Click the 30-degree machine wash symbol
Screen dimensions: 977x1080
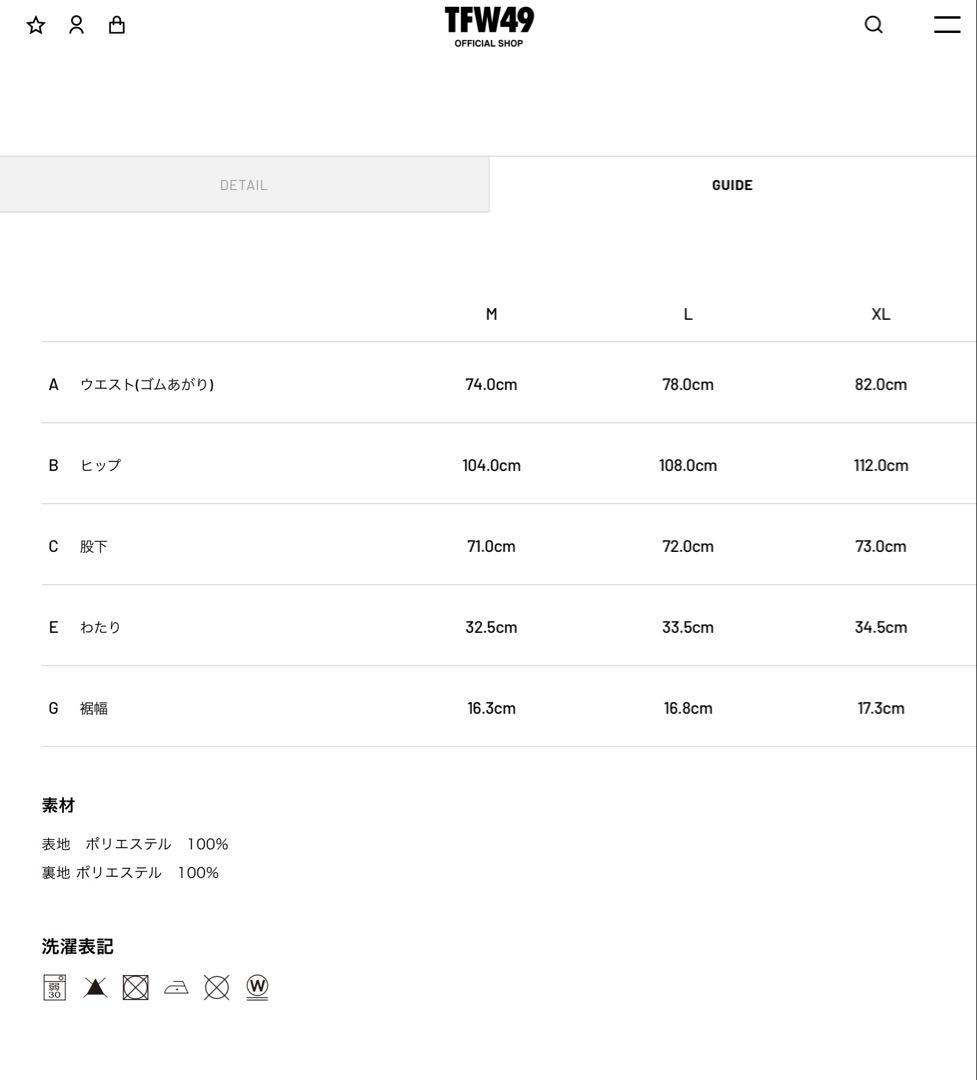pos(54,987)
